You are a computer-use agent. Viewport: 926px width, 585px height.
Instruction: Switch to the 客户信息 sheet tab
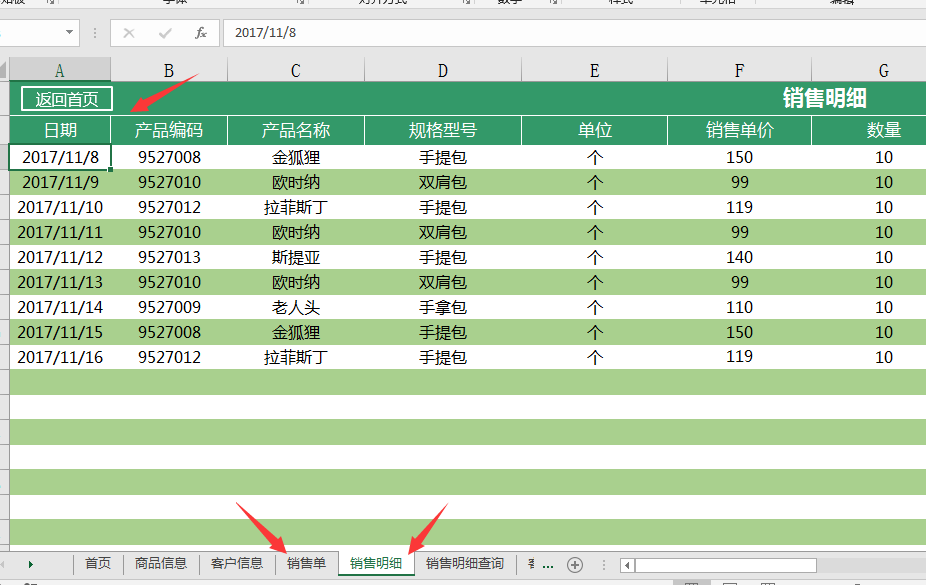tap(237, 564)
